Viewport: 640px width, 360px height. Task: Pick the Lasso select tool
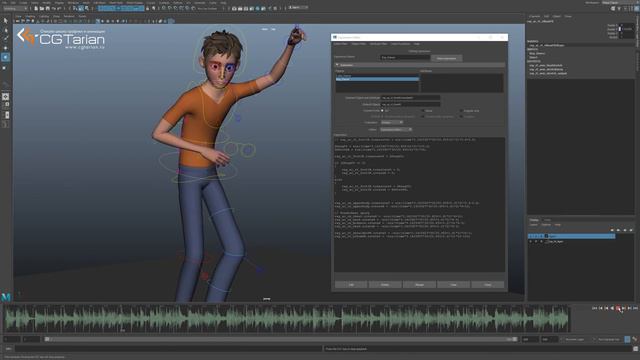pos(5,30)
